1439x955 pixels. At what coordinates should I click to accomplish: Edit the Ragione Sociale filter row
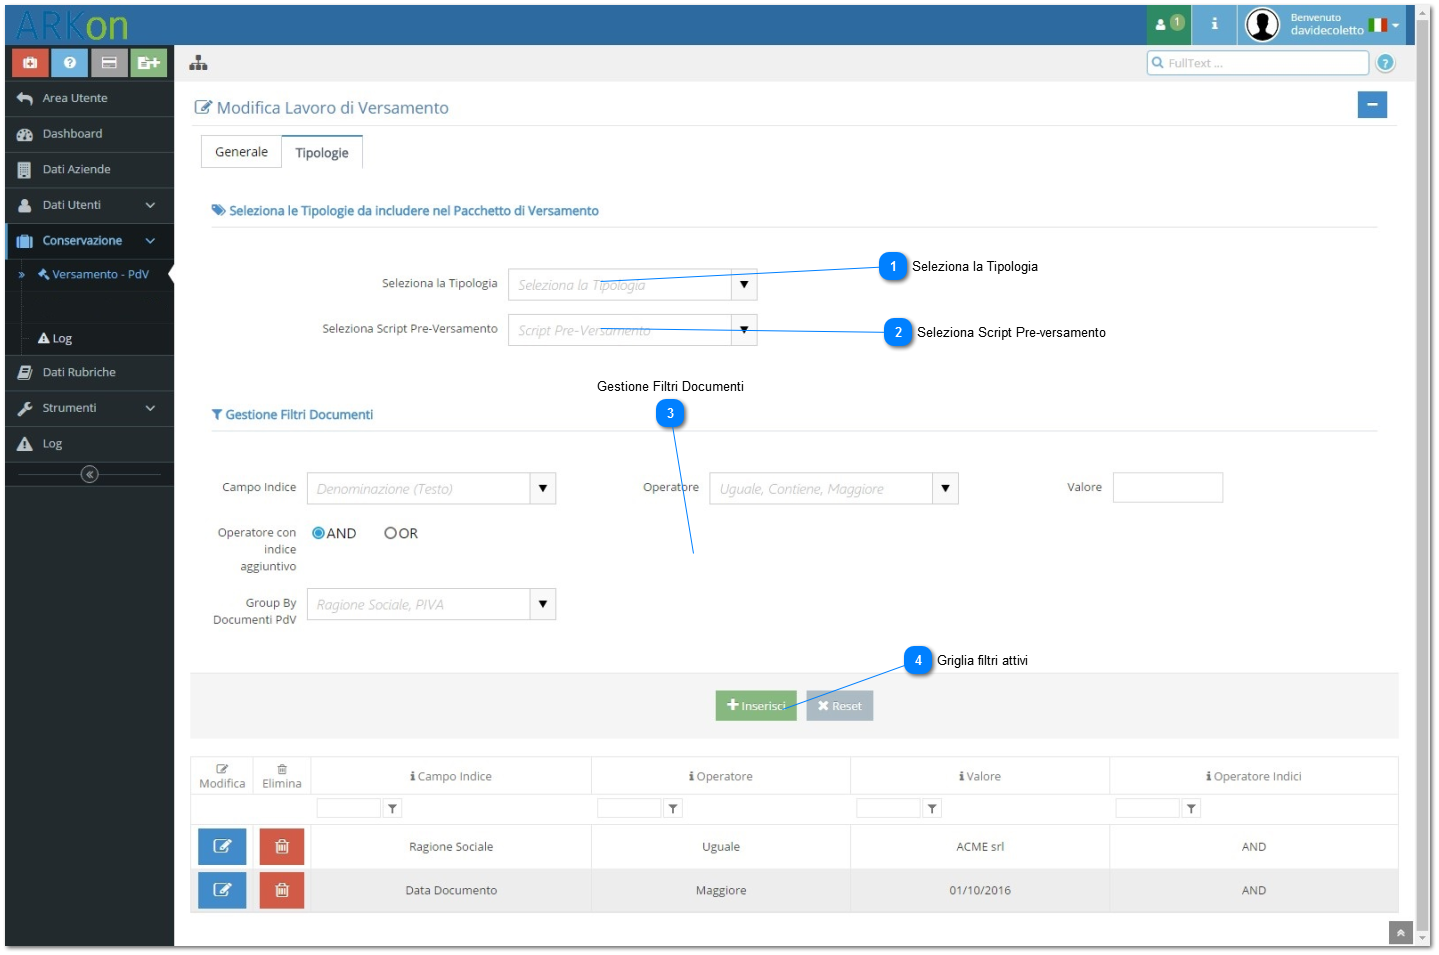pyautogui.click(x=222, y=846)
